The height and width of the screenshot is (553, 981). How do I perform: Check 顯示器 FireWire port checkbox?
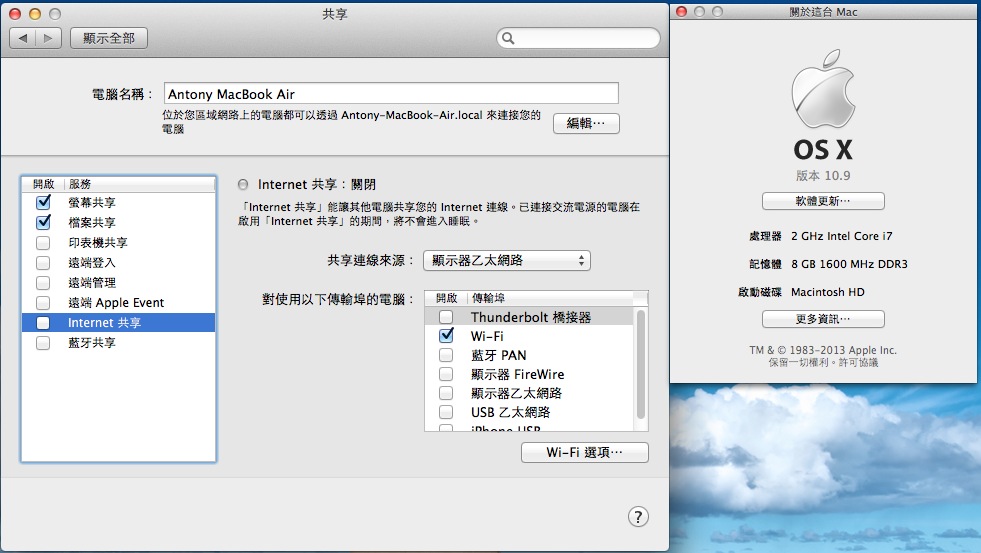446,374
